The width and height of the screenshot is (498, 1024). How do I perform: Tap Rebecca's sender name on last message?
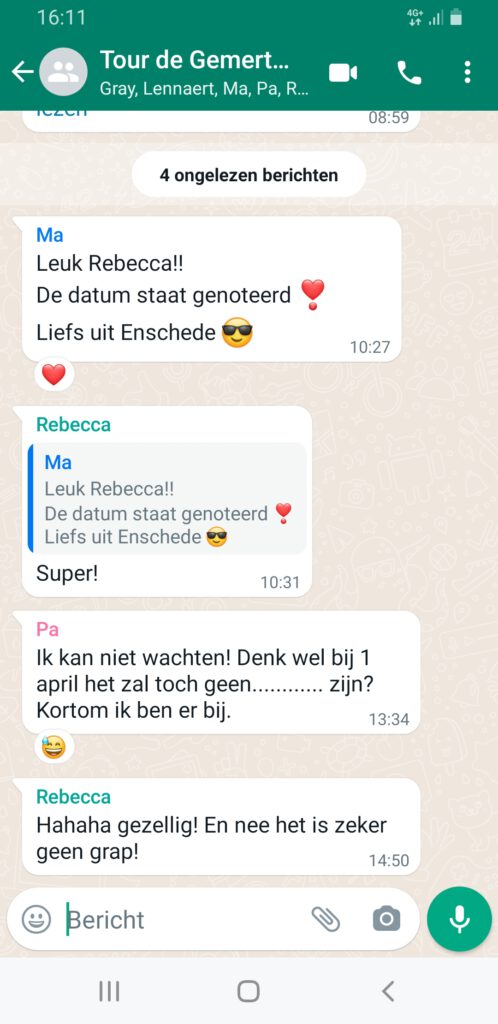click(73, 797)
